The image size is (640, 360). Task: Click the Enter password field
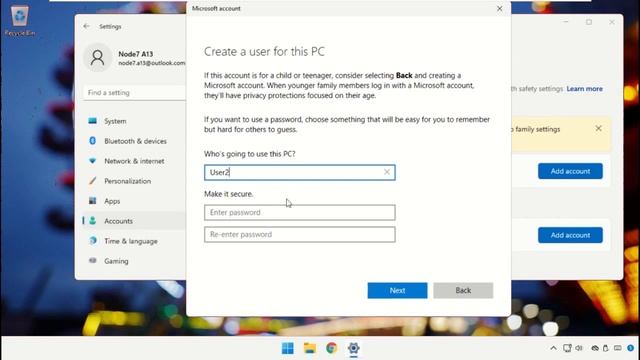(x=300, y=212)
